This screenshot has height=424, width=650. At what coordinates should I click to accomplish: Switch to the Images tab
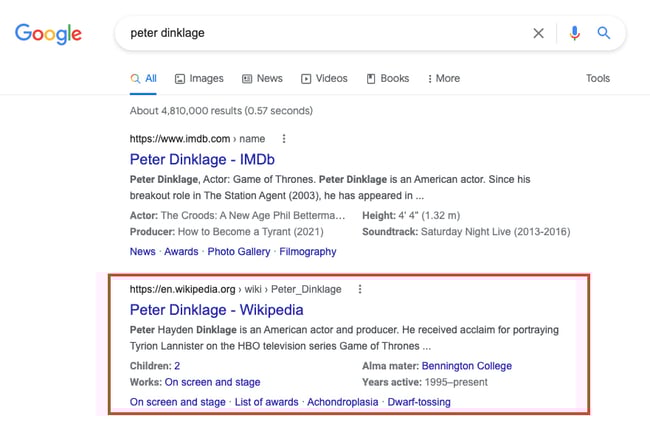point(199,78)
